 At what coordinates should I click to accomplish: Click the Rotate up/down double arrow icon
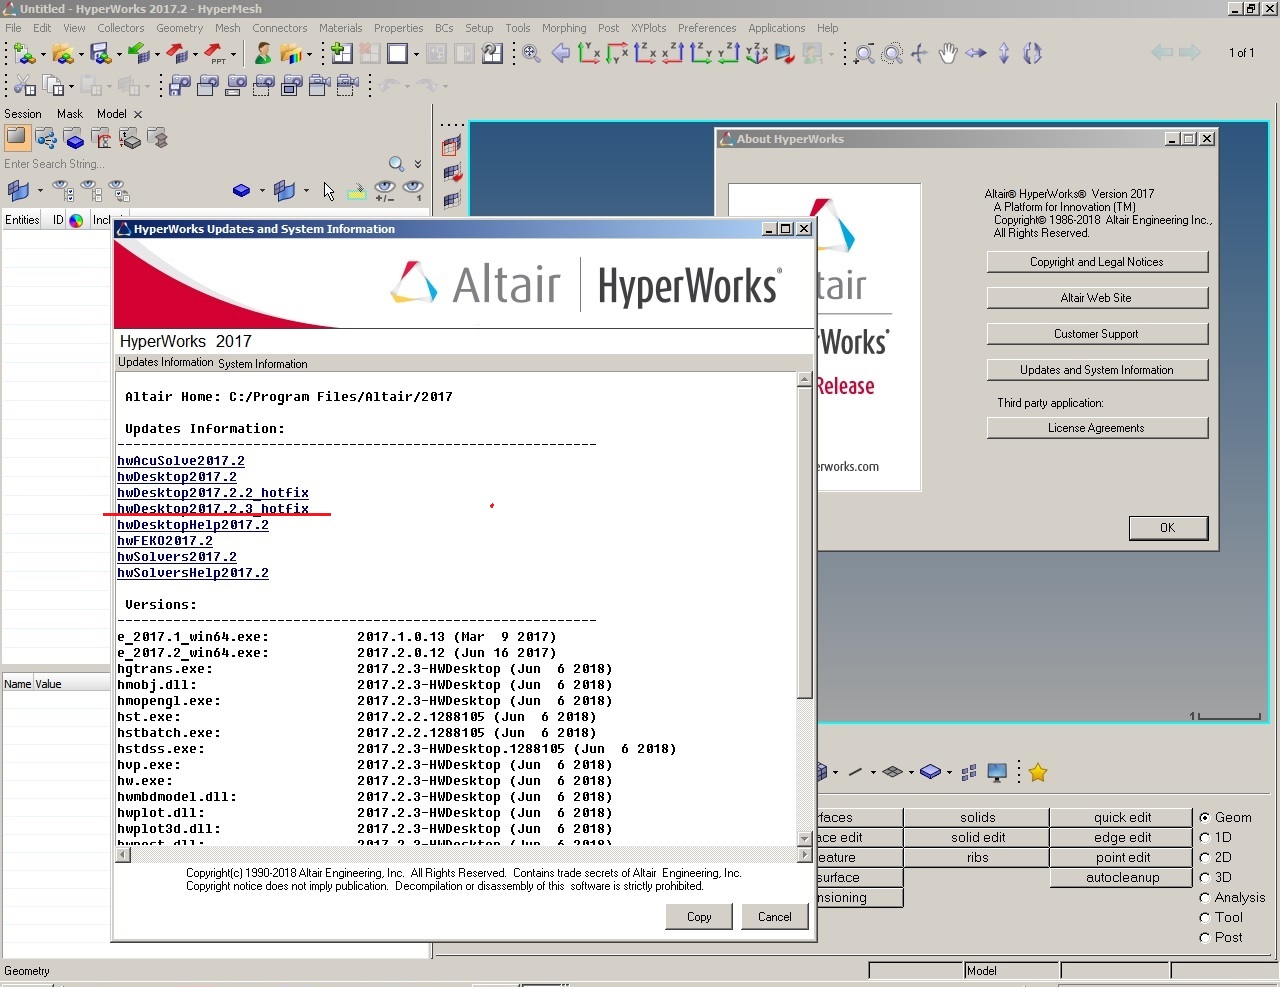[x=1004, y=53]
